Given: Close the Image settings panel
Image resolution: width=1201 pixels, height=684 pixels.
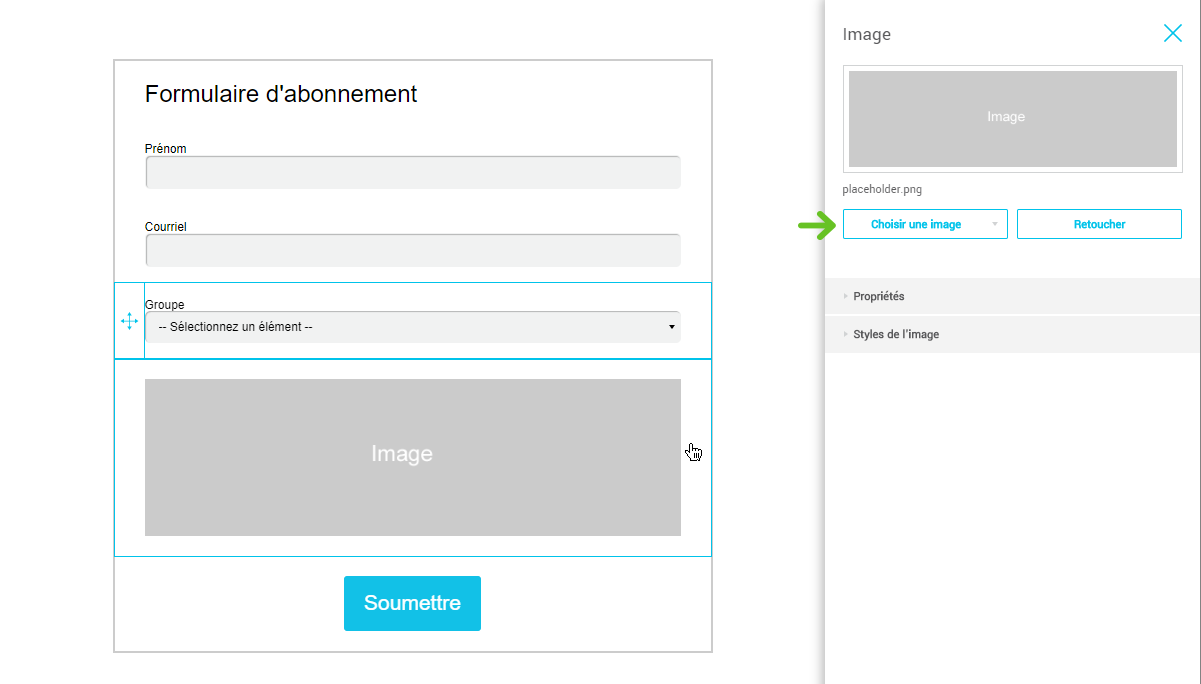Looking at the screenshot, I should (x=1172, y=33).
